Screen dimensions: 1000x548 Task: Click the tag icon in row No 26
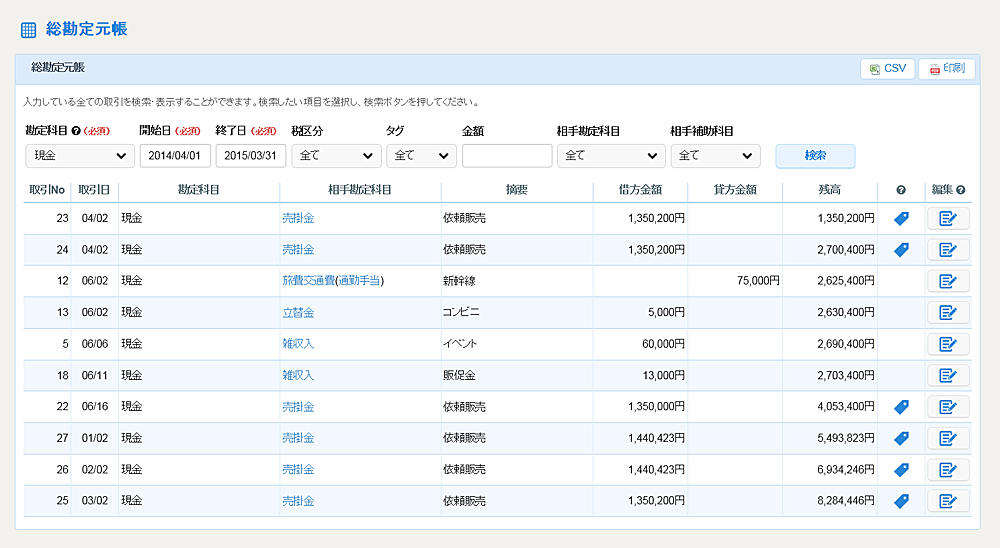coord(901,470)
